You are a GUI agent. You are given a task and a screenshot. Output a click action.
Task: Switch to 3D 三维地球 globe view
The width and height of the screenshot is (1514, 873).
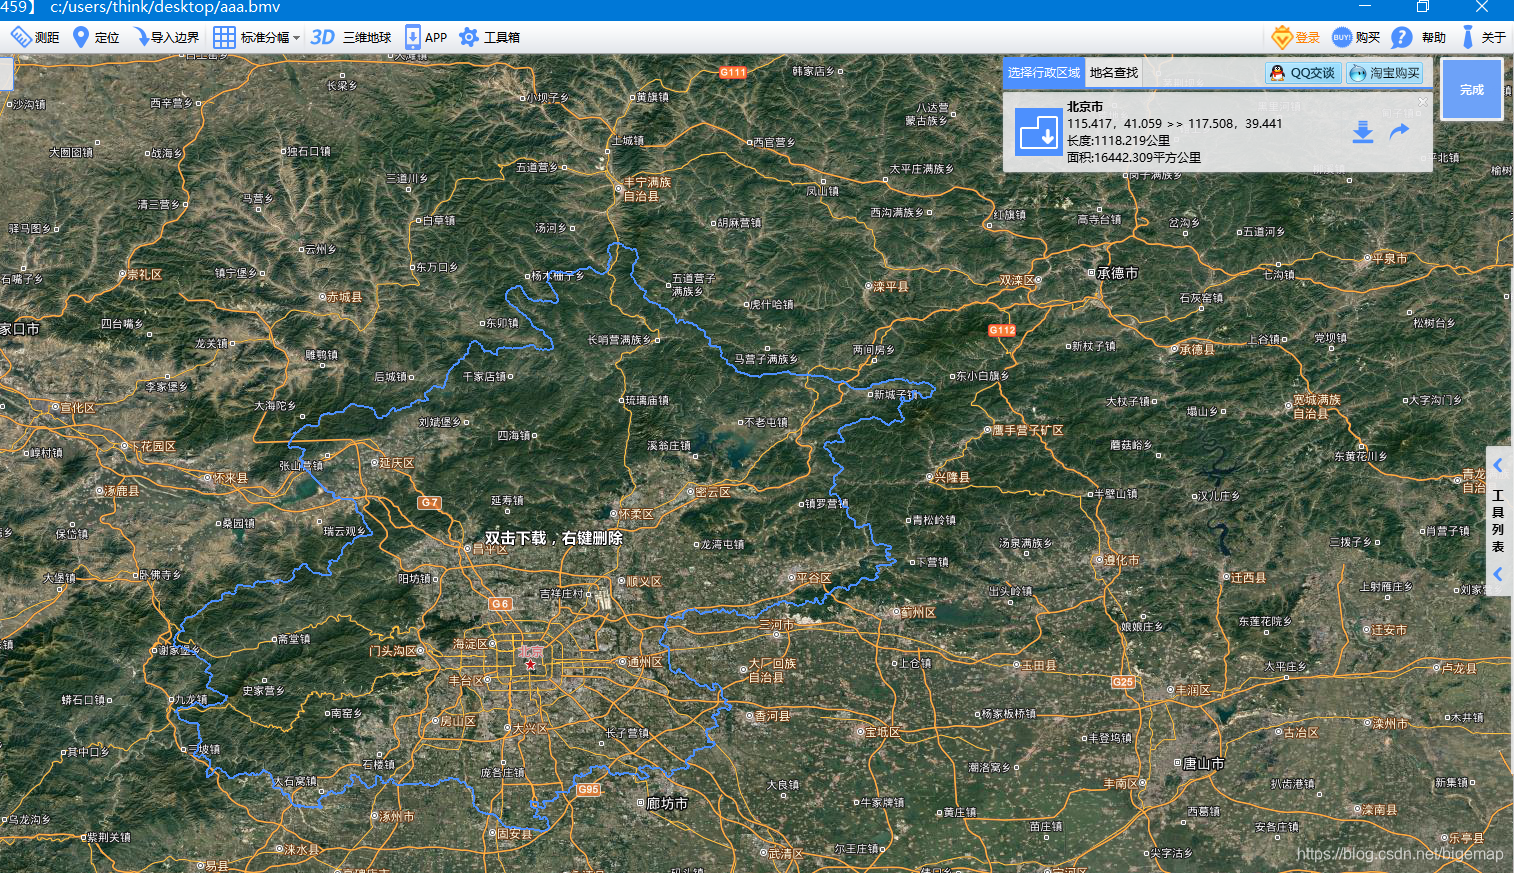click(351, 37)
